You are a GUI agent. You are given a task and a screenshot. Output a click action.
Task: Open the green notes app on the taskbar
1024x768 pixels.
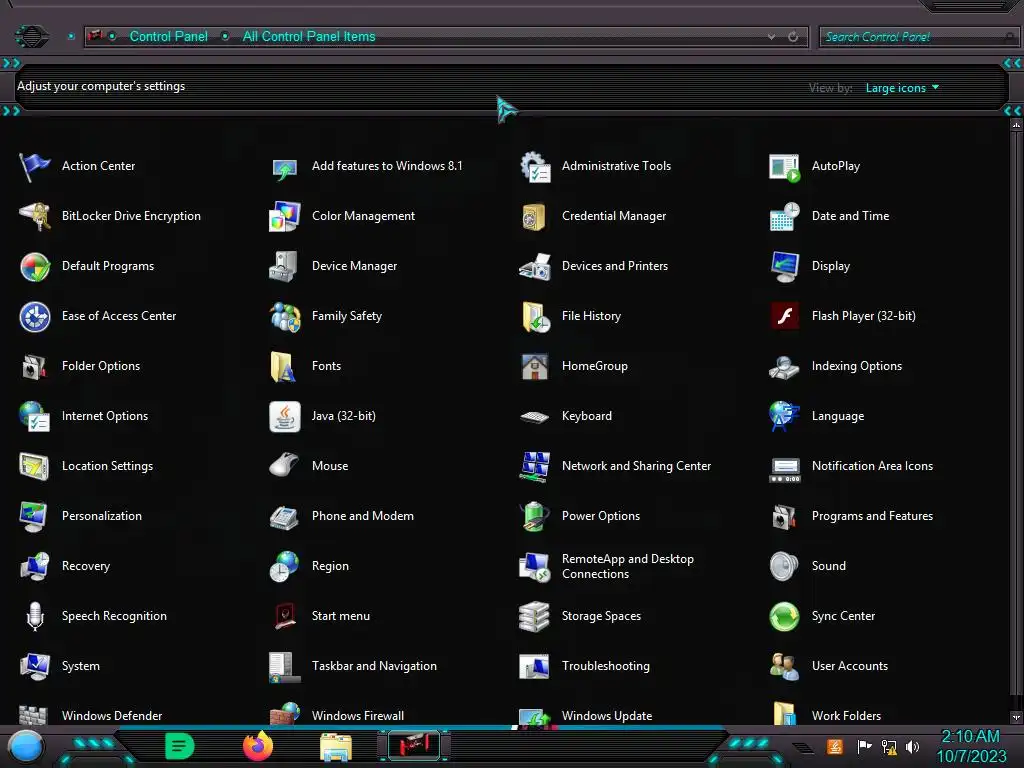tap(180, 746)
